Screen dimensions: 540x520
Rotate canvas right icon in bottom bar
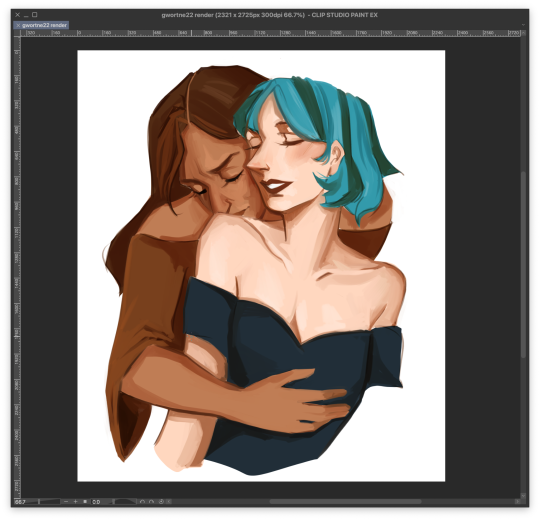click(x=151, y=502)
